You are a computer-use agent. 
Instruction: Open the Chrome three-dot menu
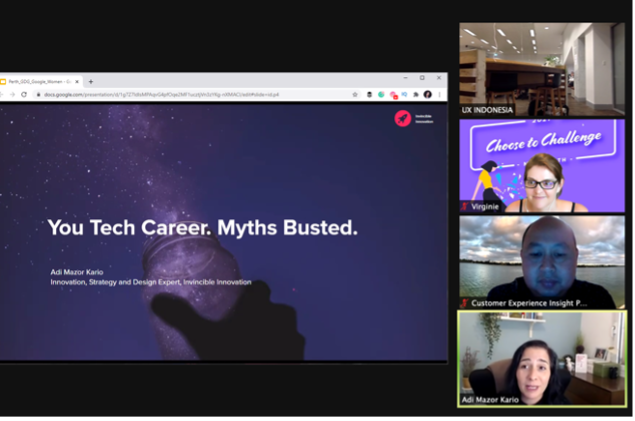click(440, 94)
